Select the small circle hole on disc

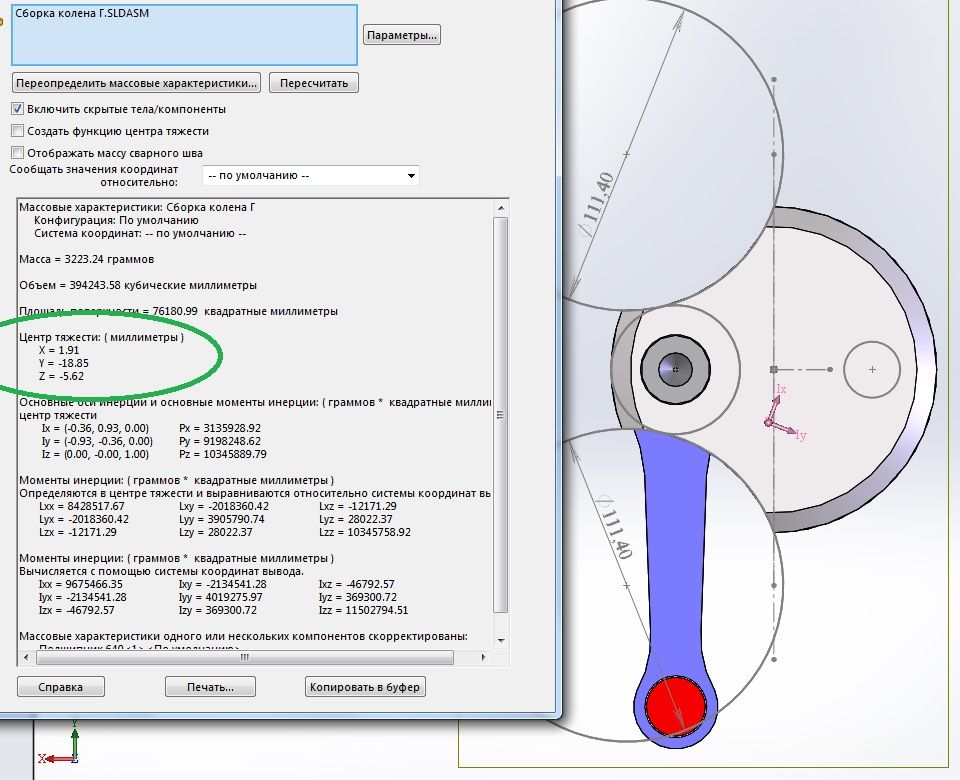point(873,370)
